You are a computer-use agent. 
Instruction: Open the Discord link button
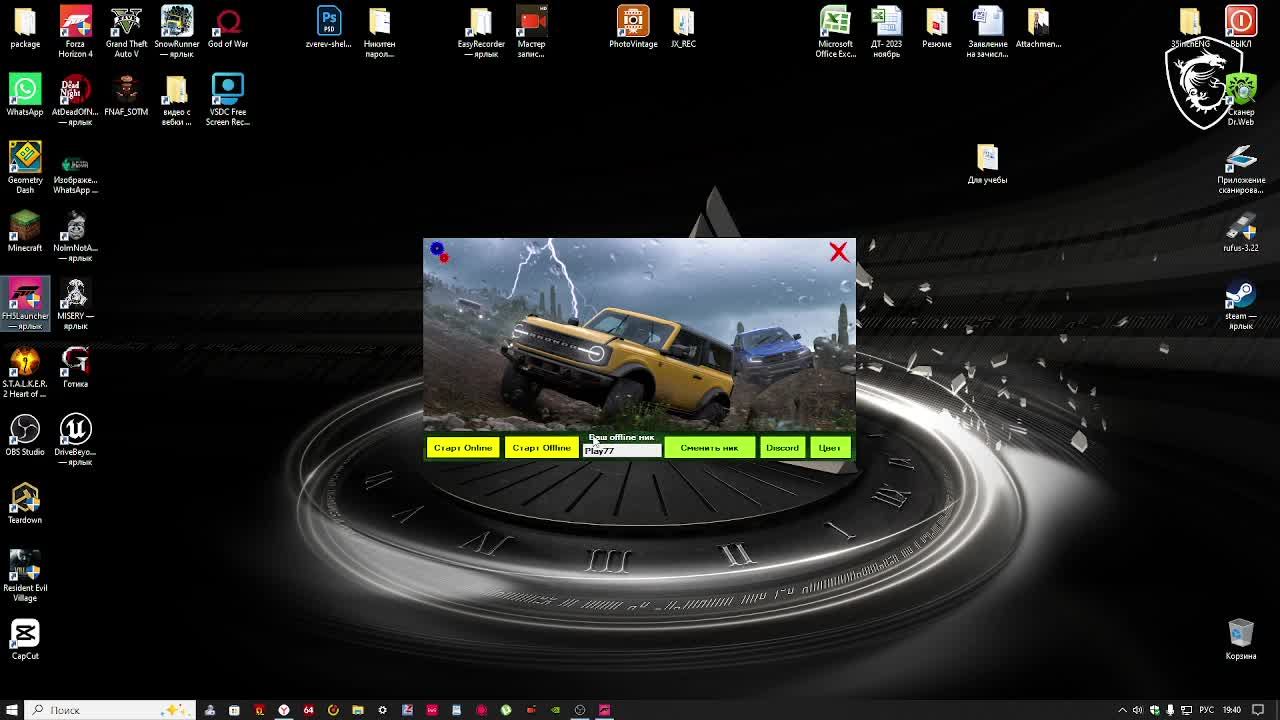coord(782,448)
